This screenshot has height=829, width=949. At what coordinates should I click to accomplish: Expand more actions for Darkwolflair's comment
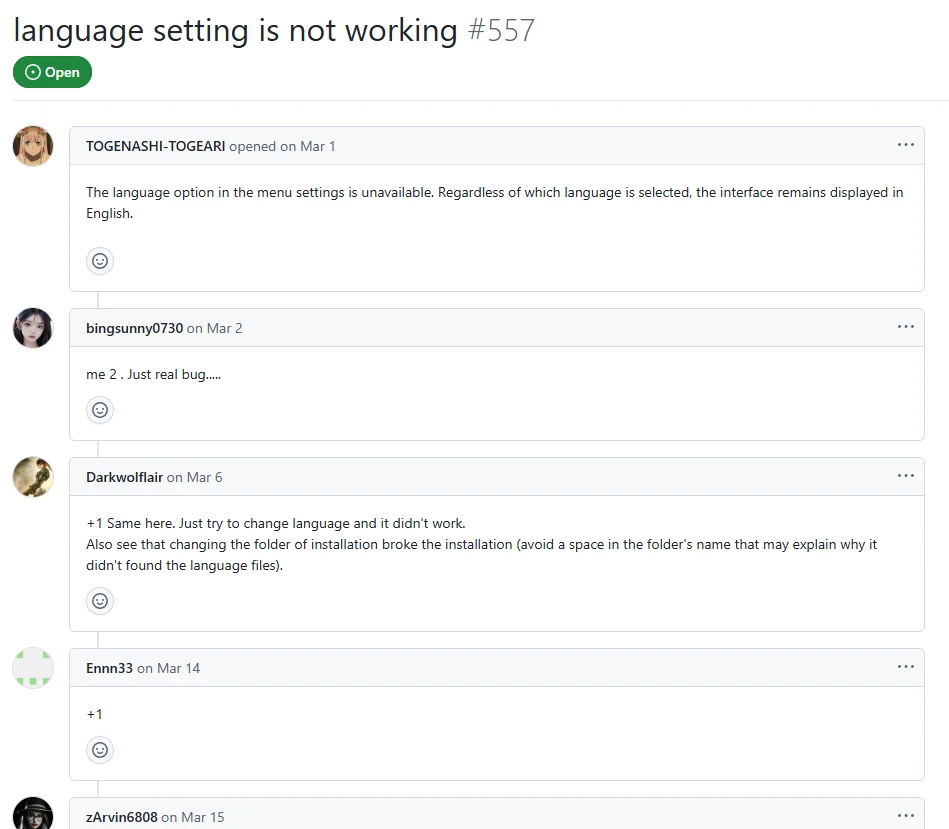tap(905, 476)
